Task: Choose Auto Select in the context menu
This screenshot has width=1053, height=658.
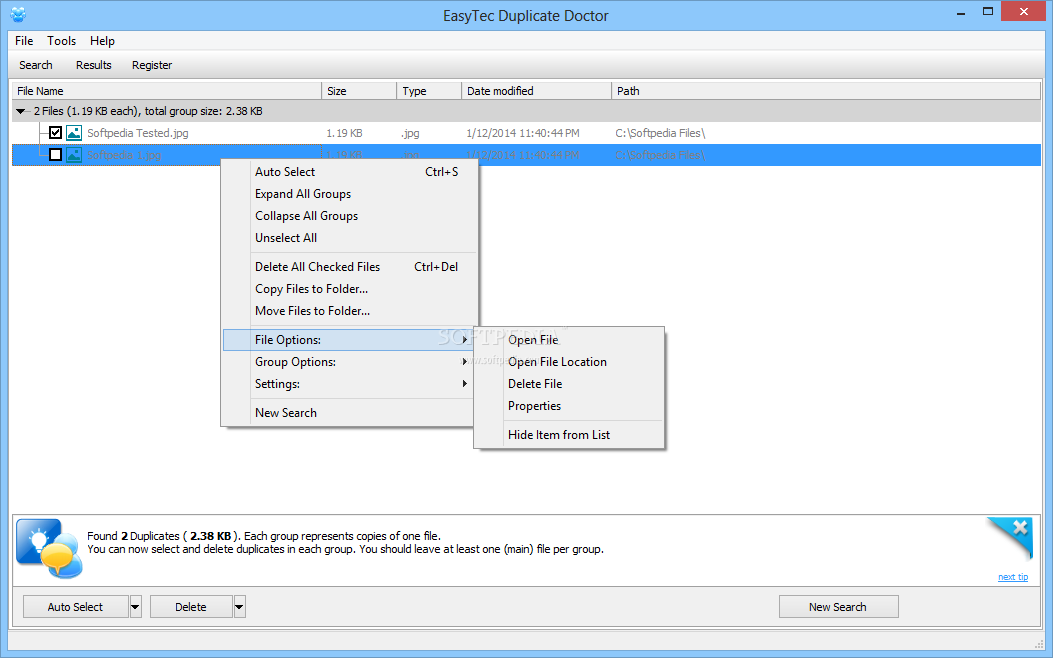Action: pos(349,172)
